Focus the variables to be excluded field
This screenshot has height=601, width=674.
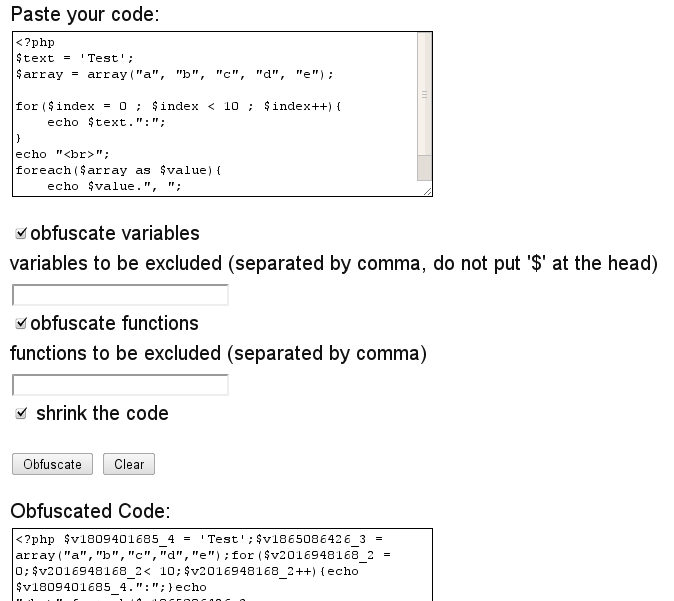(120, 295)
